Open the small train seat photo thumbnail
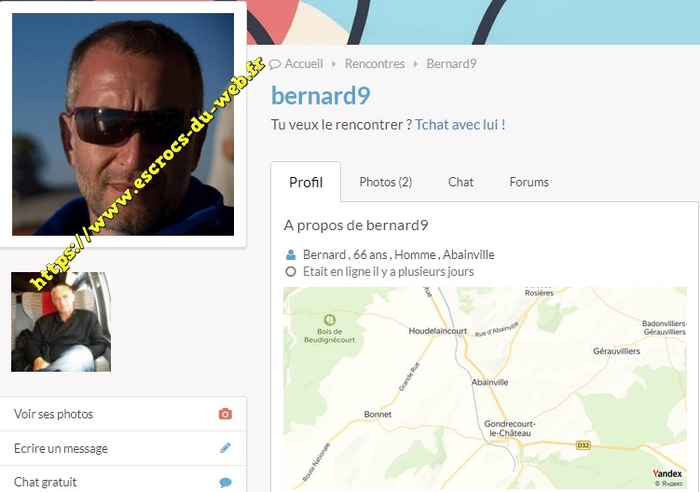Image resolution: width=700 pixels, height=492 pixels. (61, 322)
